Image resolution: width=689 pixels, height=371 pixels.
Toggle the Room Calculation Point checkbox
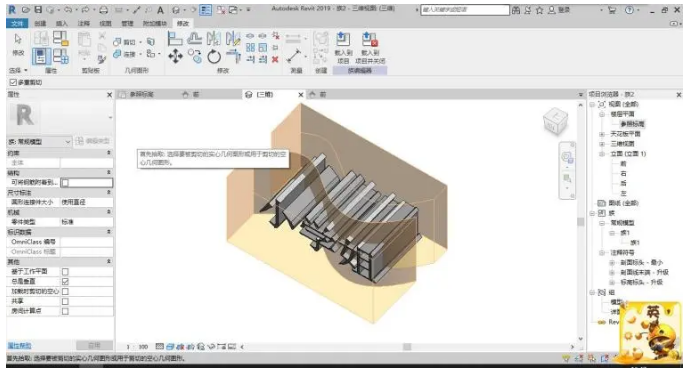(65, 311)
